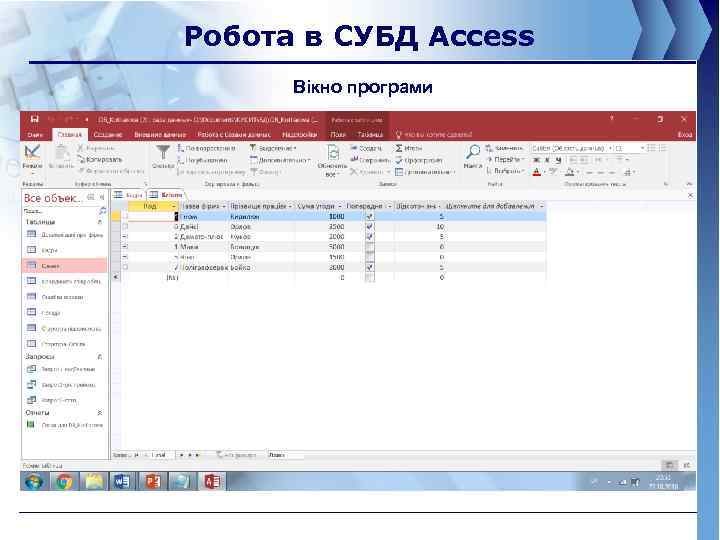Viewport: 720px width, 540px height.
Task: Click the gridlines button in text formatting
Action: click(628, 172)
